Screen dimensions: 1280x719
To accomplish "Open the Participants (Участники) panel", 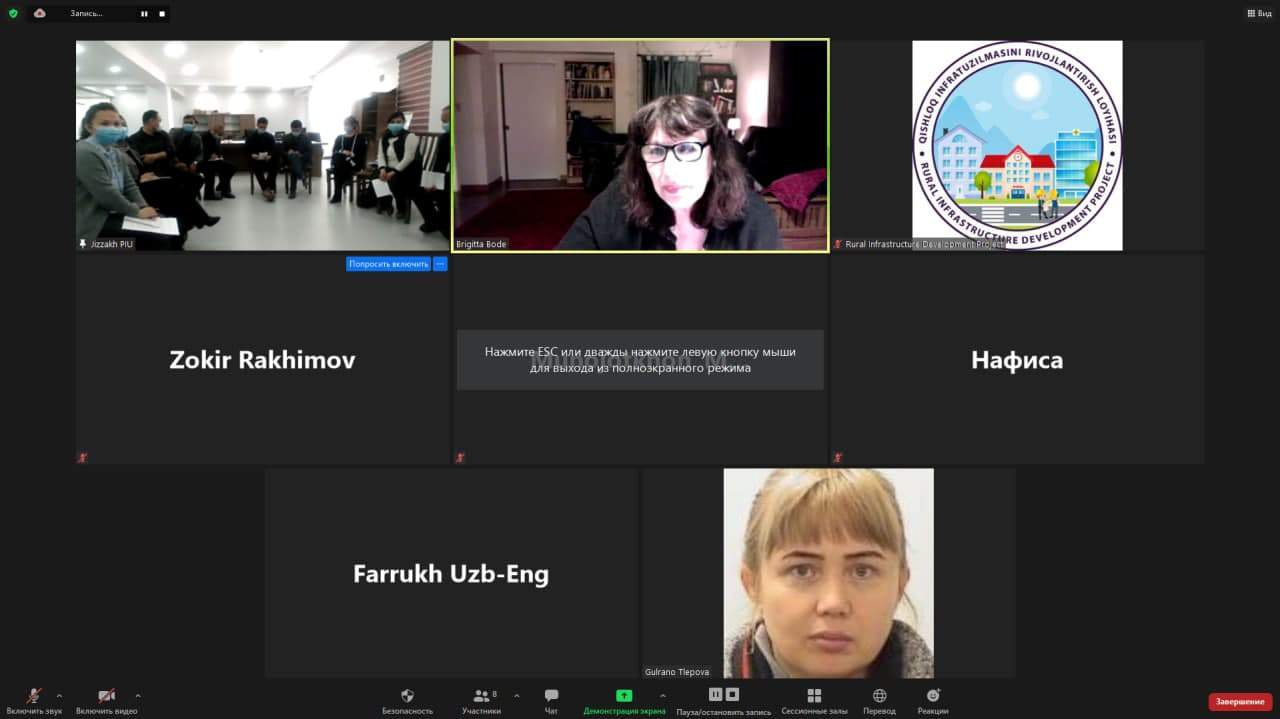I will [481, 696].
